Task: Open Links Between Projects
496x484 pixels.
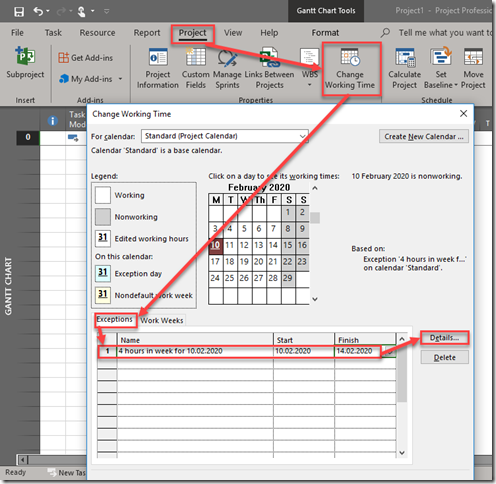Action: point(269,68)
